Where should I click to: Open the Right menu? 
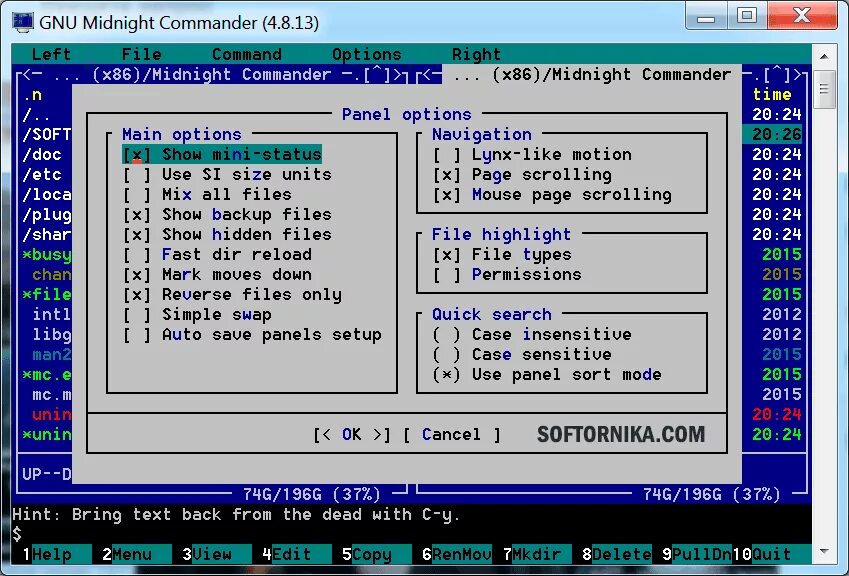pos(476,54)
